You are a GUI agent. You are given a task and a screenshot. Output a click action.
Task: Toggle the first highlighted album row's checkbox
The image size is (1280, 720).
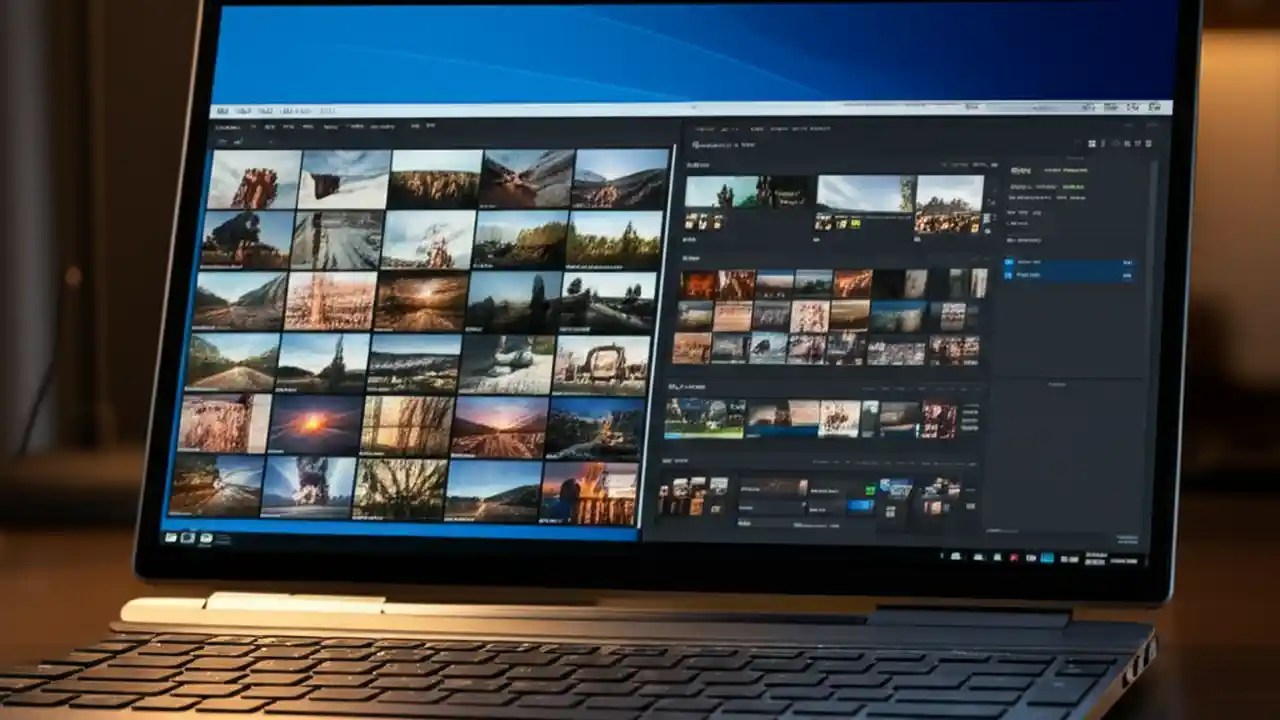(1008, 261)
